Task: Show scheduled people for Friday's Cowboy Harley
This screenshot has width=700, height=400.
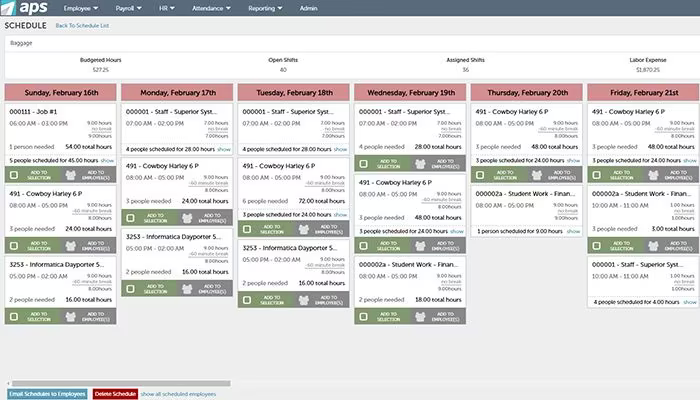Action: (x=690, y=160)
